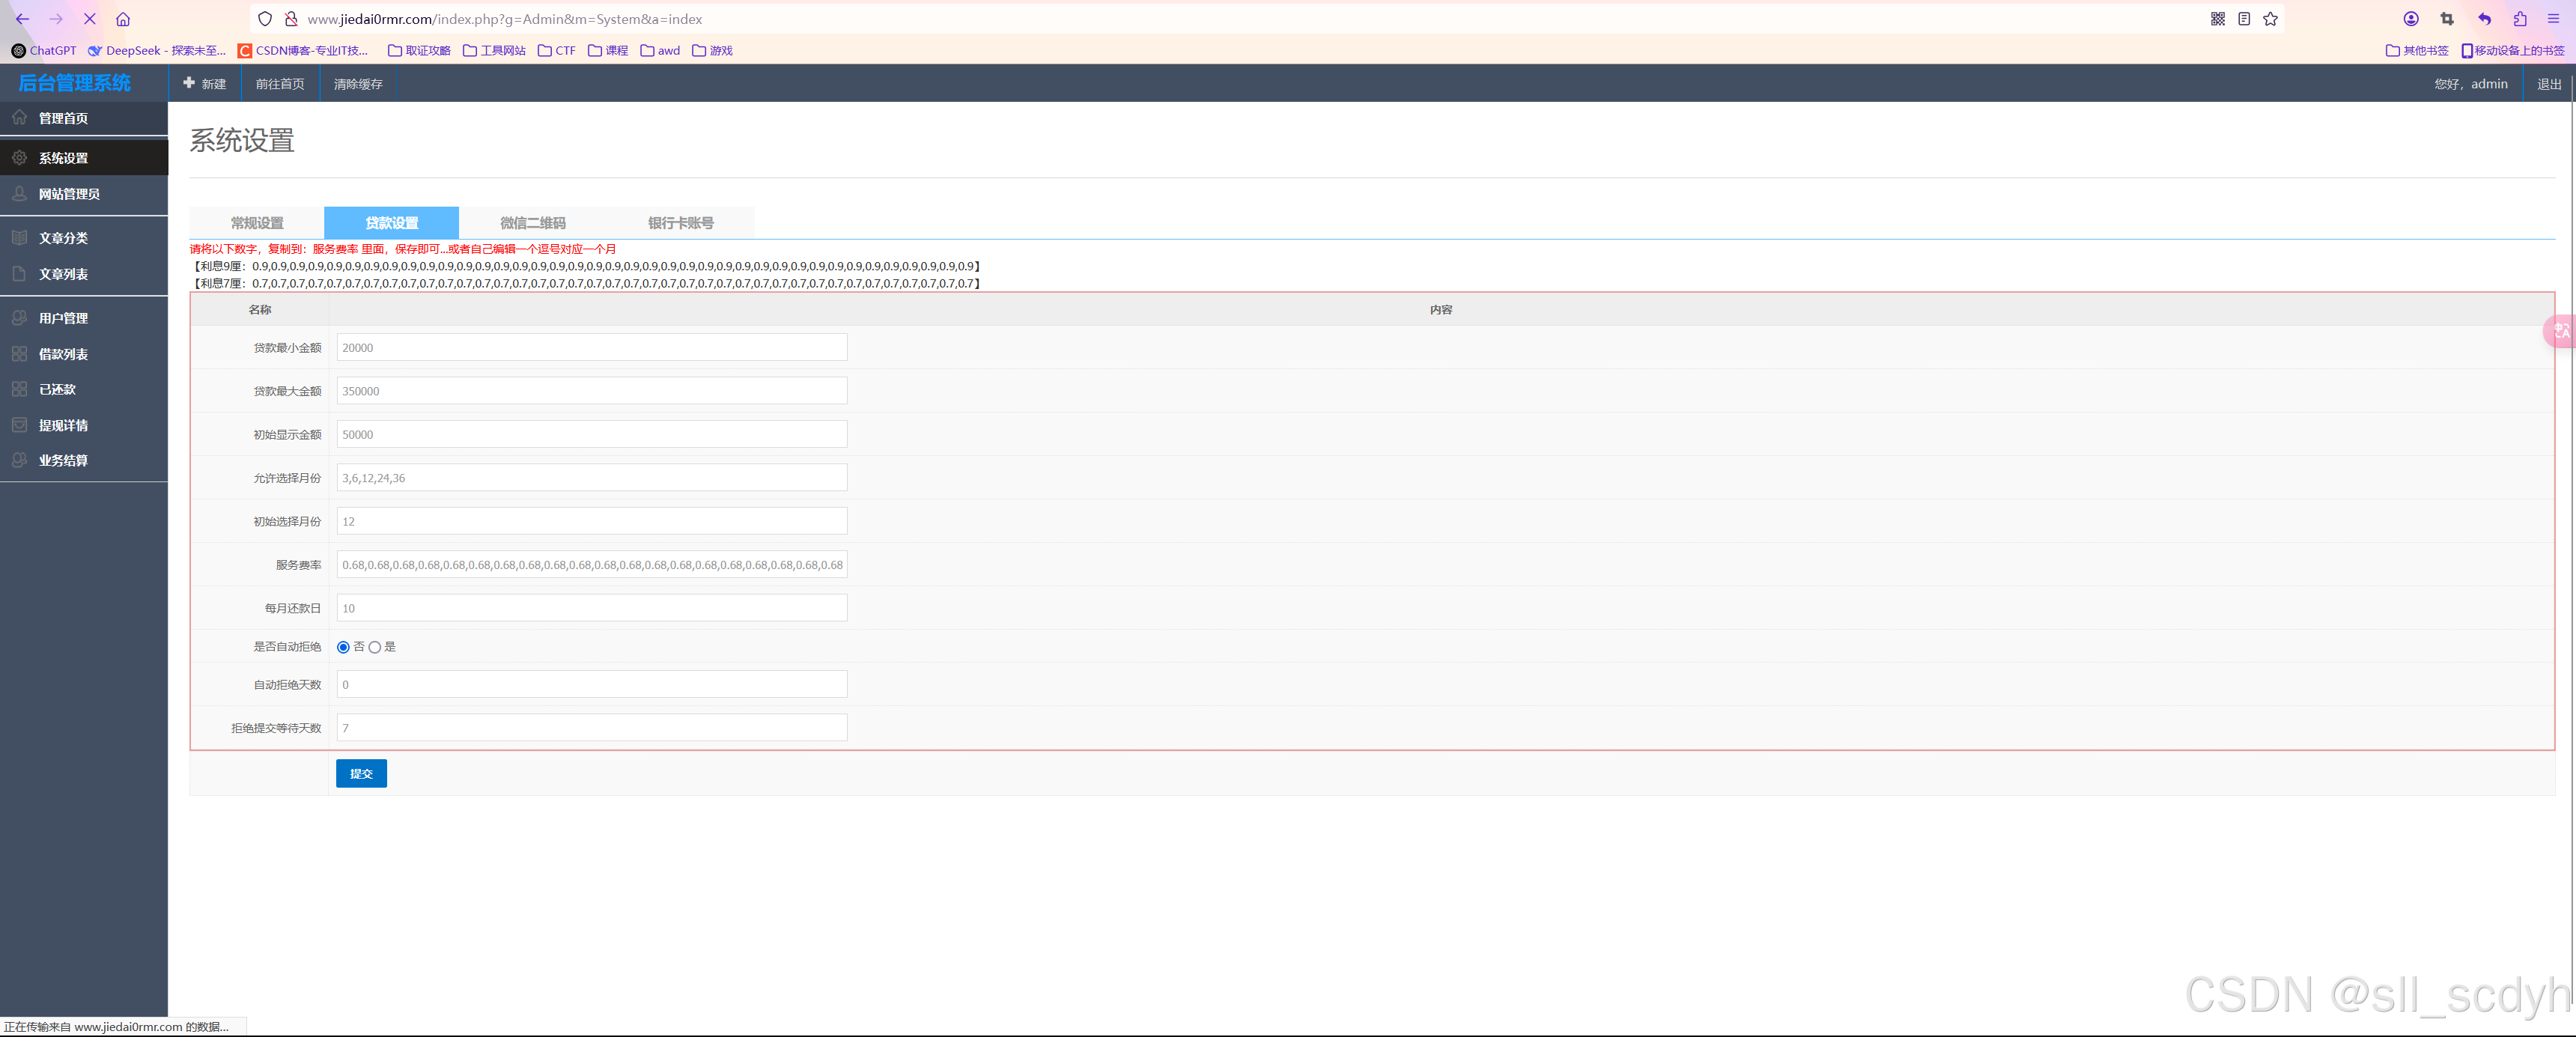Click the 每月还款日 input field

tap(592, 608)
